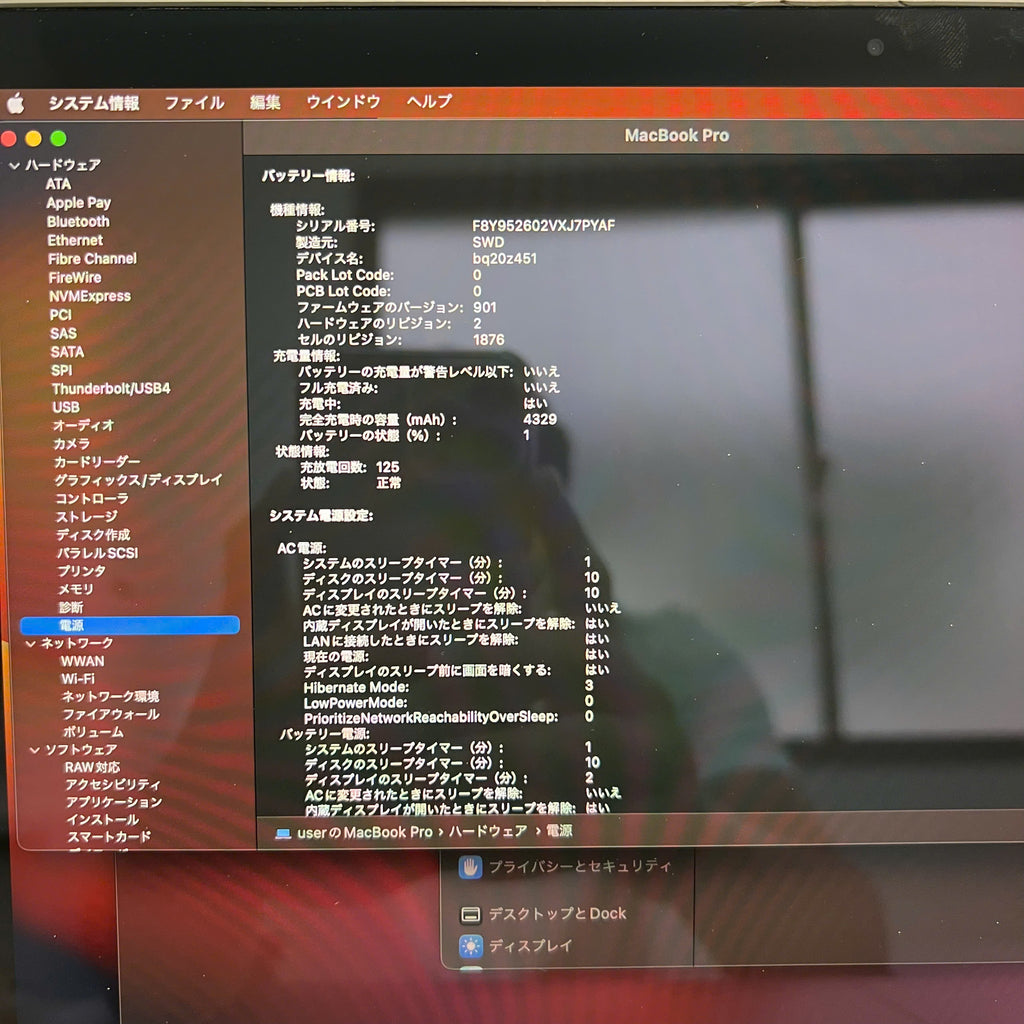Open the ヘルプ menu

pyautogui.click(x=428, y=101)
